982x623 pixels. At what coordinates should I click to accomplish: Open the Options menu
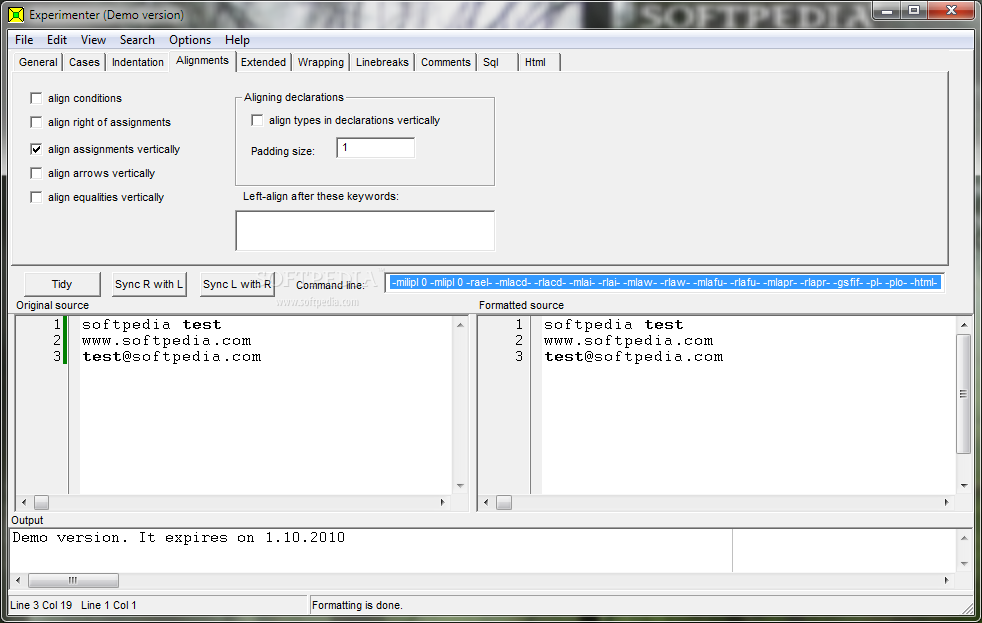click(190, 39)
